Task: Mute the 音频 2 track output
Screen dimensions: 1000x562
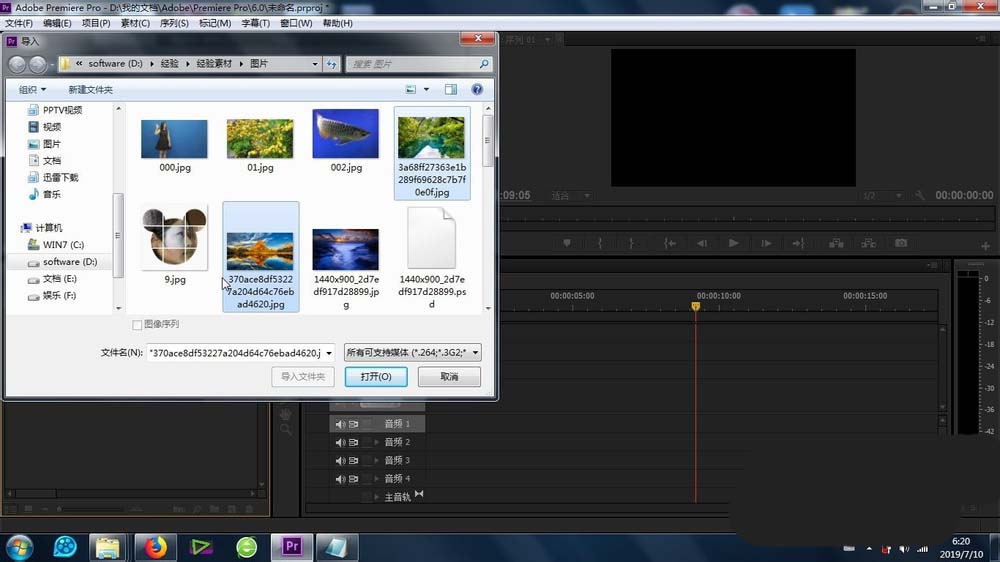Action: (340, 442)
